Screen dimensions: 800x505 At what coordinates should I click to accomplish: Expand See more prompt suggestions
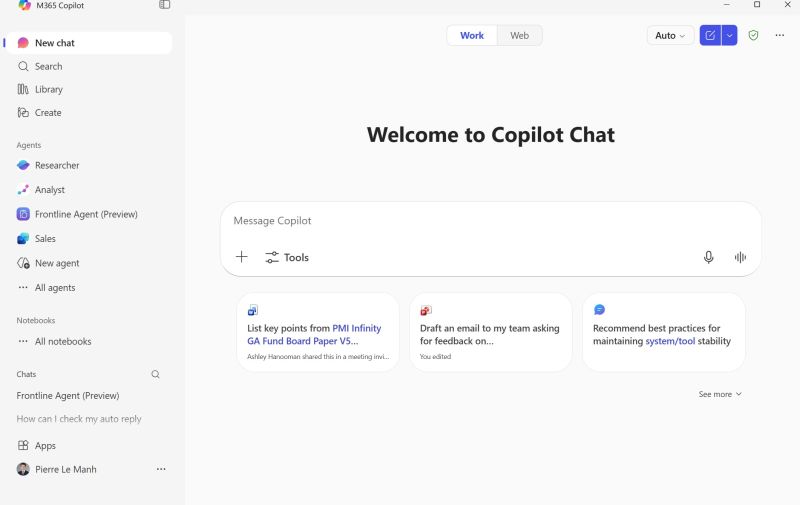[720, 394]
